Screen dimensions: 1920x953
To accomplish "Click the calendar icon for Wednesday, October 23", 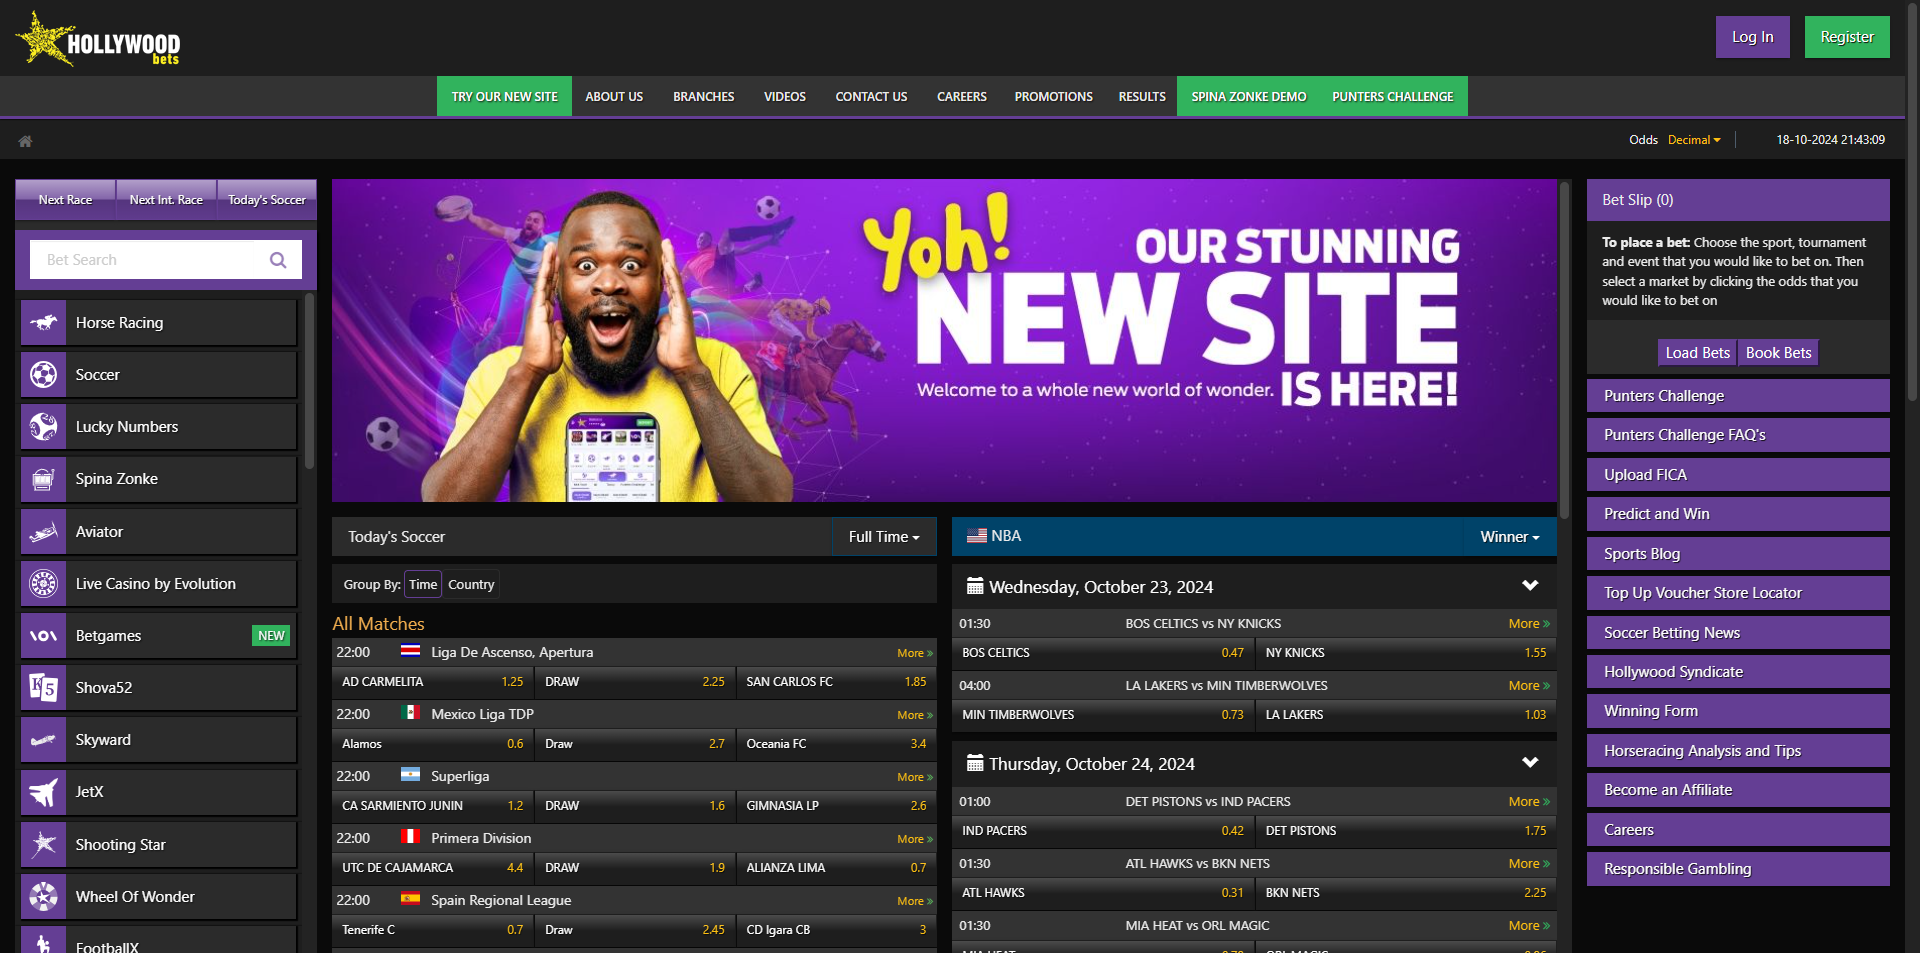I will tap(975, 586).
